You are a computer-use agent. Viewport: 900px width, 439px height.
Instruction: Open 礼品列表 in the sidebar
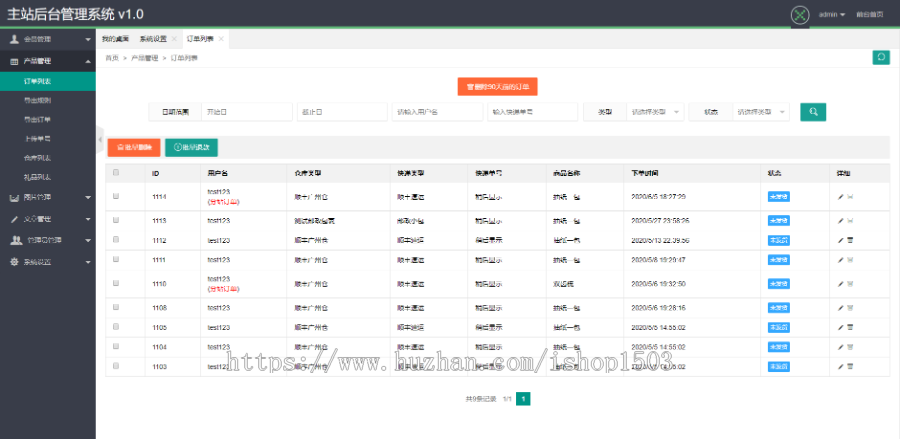[x=48, y=177]
